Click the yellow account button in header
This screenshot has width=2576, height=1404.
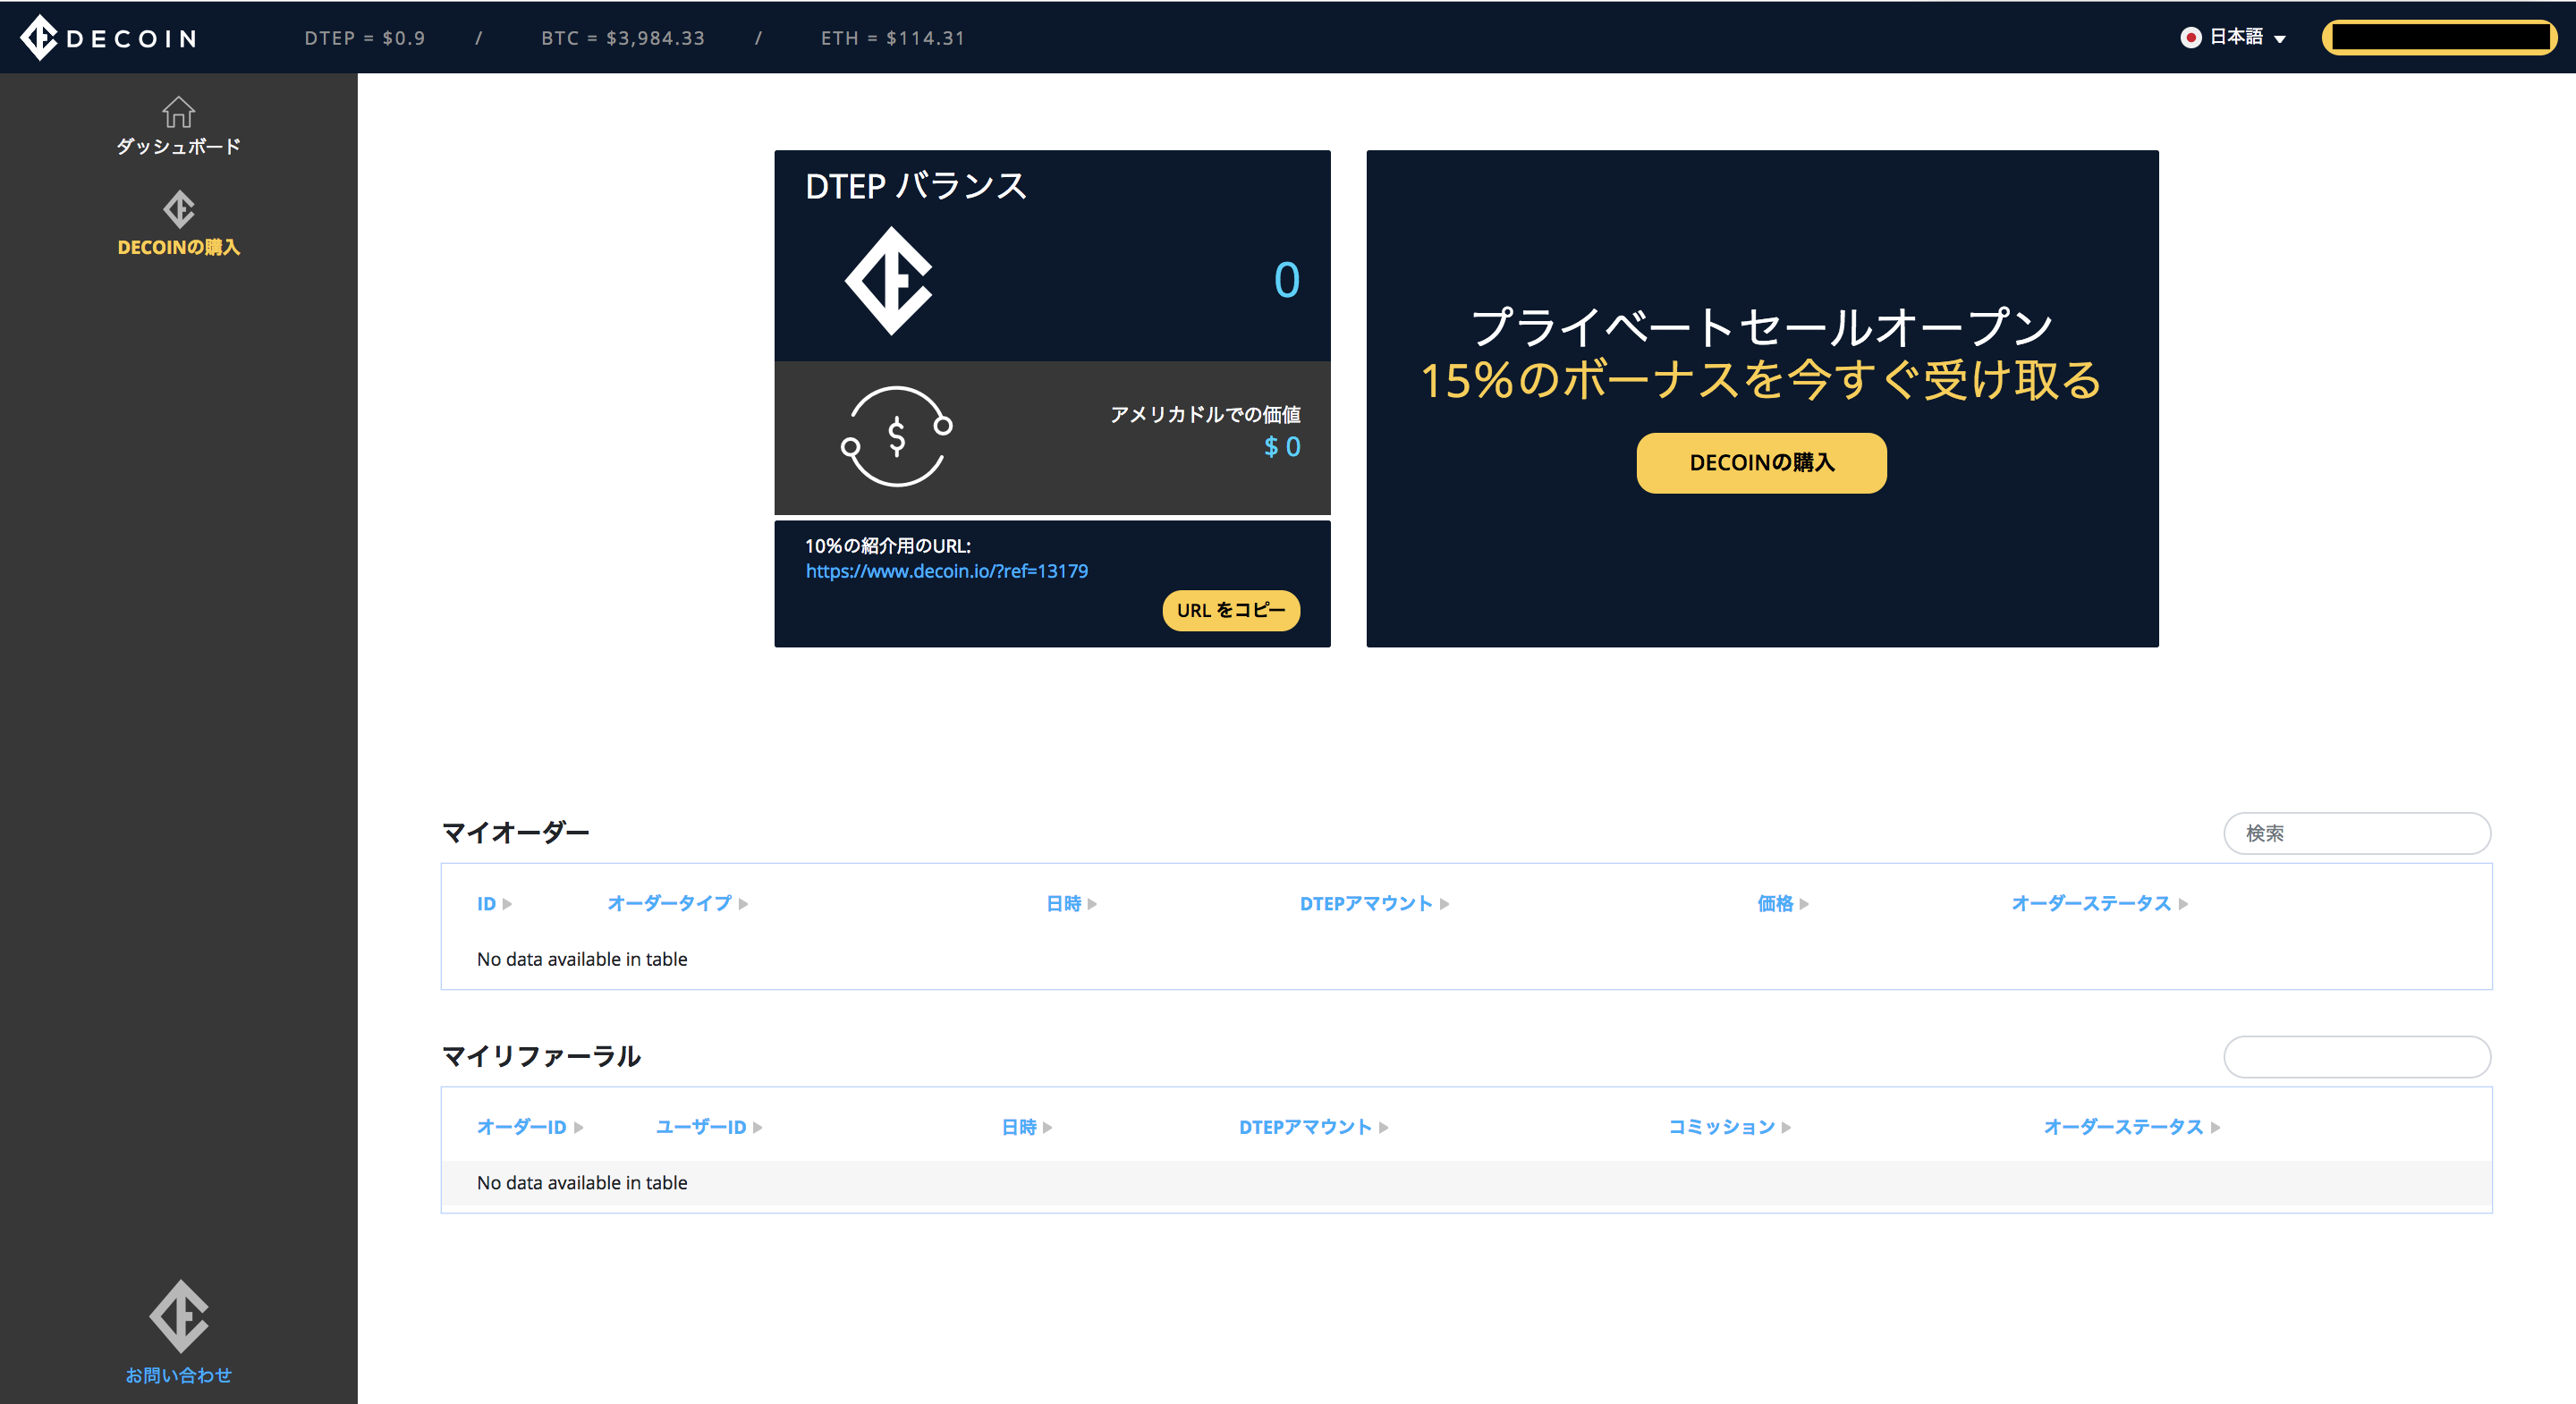[x=2438, y=38]
